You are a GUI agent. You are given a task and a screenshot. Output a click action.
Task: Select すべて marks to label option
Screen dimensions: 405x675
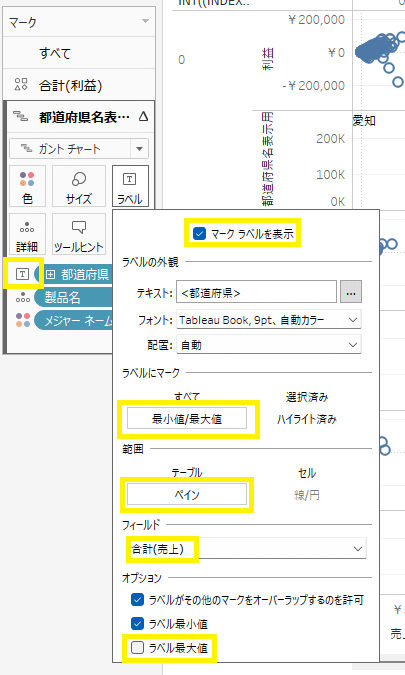tap(187, 397)
